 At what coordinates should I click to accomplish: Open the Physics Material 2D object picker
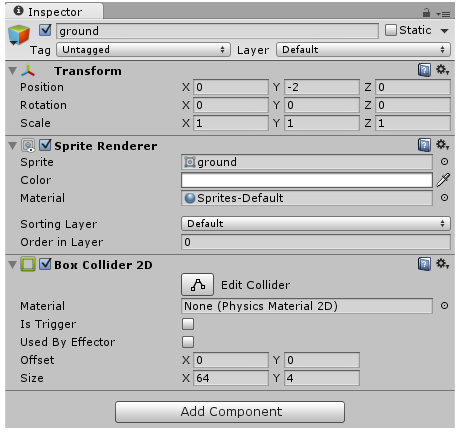tap(444, 306)
